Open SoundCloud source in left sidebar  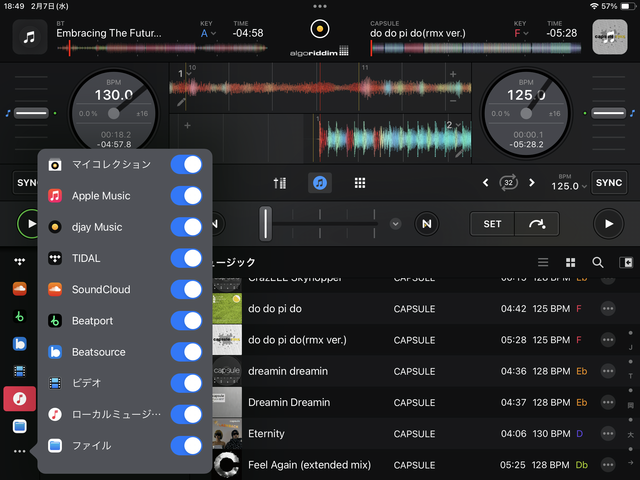click(18, 289)
